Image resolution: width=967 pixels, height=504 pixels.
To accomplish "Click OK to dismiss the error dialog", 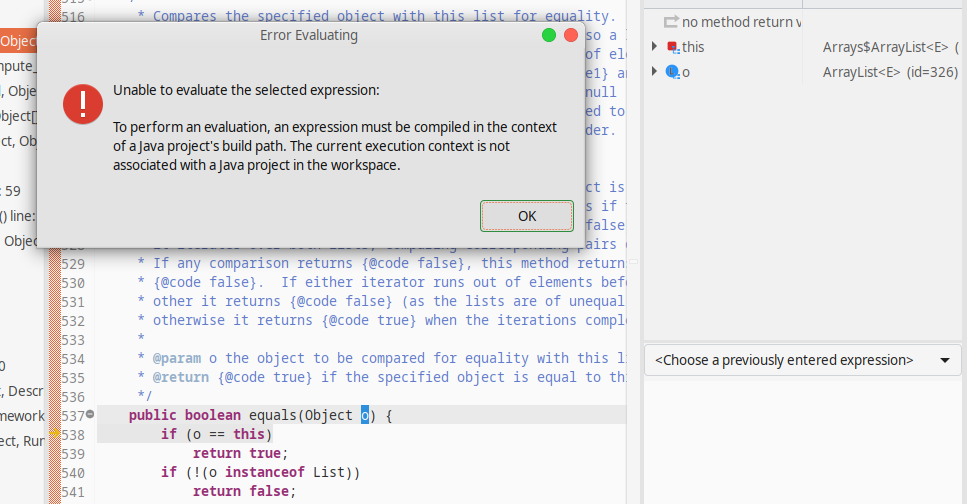I will 527,216.
